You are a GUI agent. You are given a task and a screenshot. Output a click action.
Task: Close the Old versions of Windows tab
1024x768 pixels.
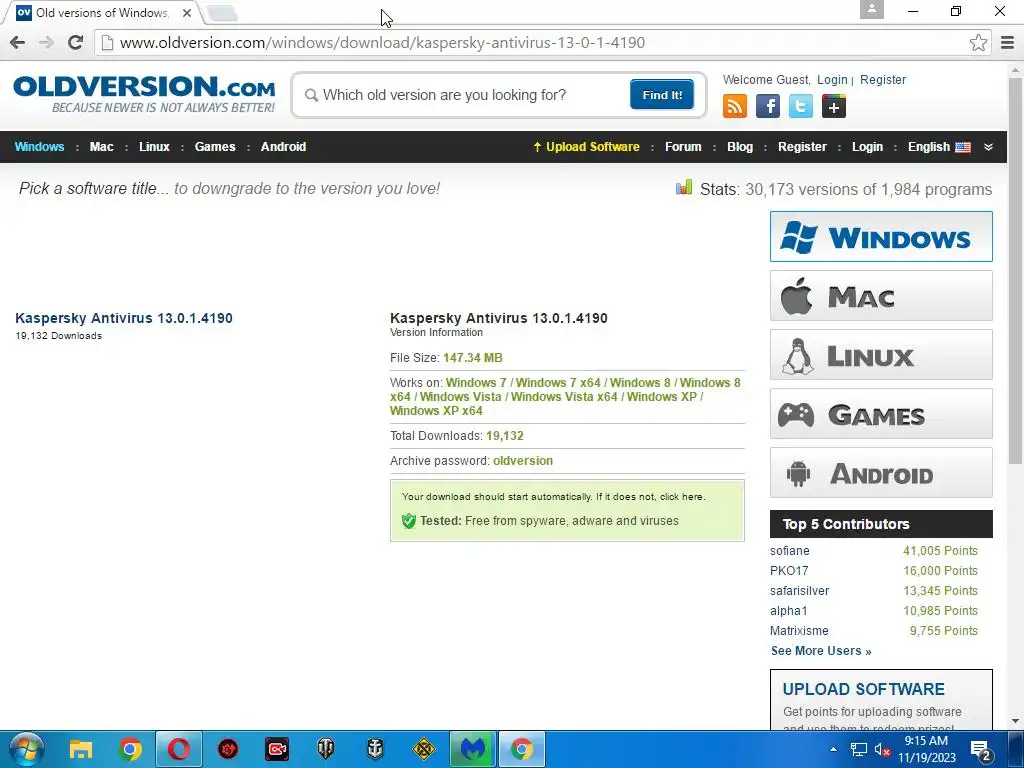(187, 12)
